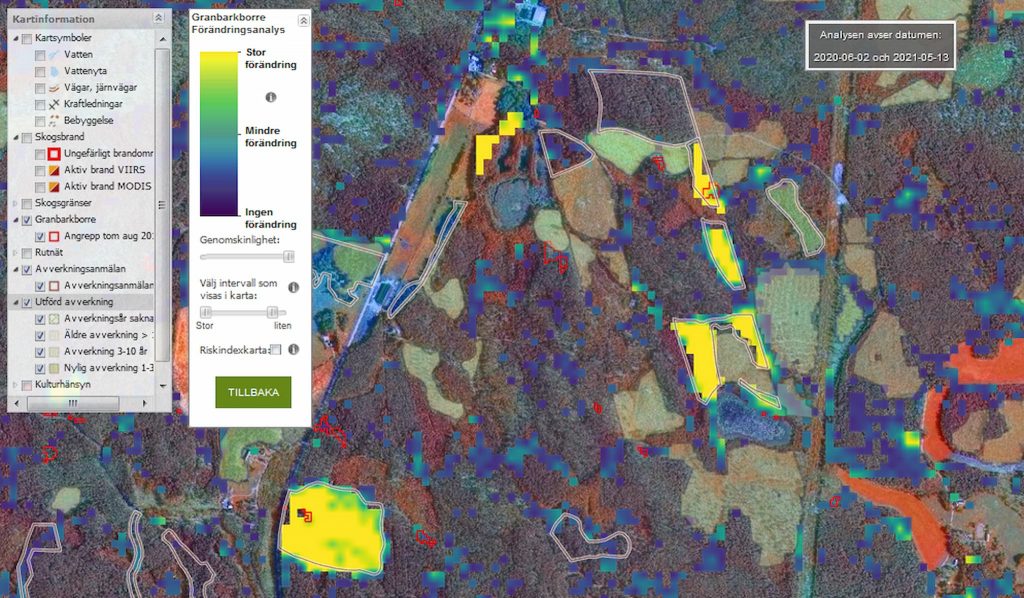Collapse the Kartsymboler tree group arrow
This screenshot has height=598, width=1024.
(16, 39)
